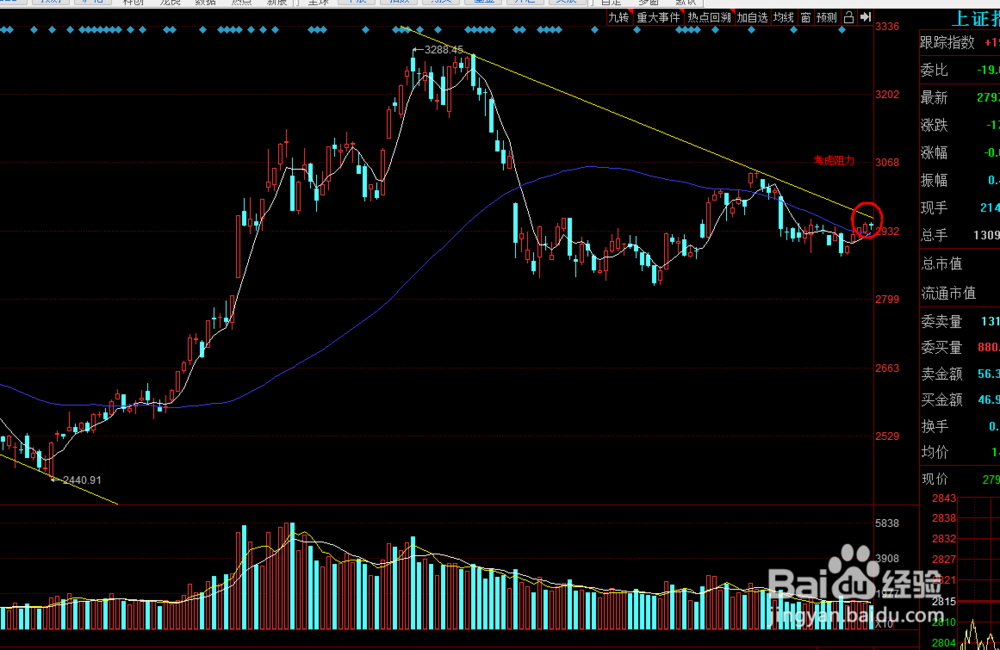Click the 2843 value on intraday mini chart axis

click(944, 498)
